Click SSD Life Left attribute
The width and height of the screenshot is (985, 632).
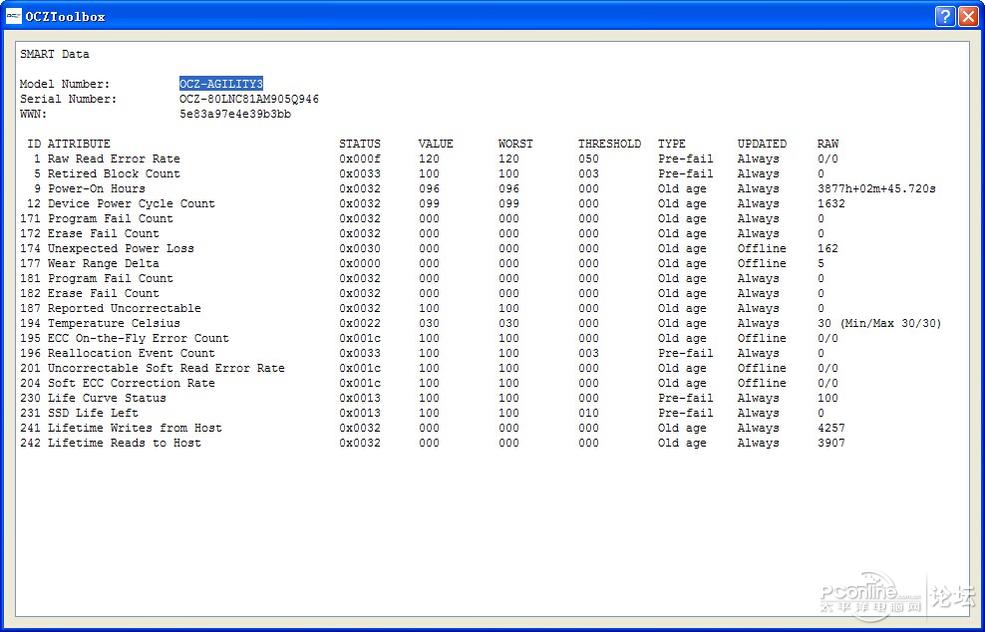pyautogui.click(x=93, y=413)
